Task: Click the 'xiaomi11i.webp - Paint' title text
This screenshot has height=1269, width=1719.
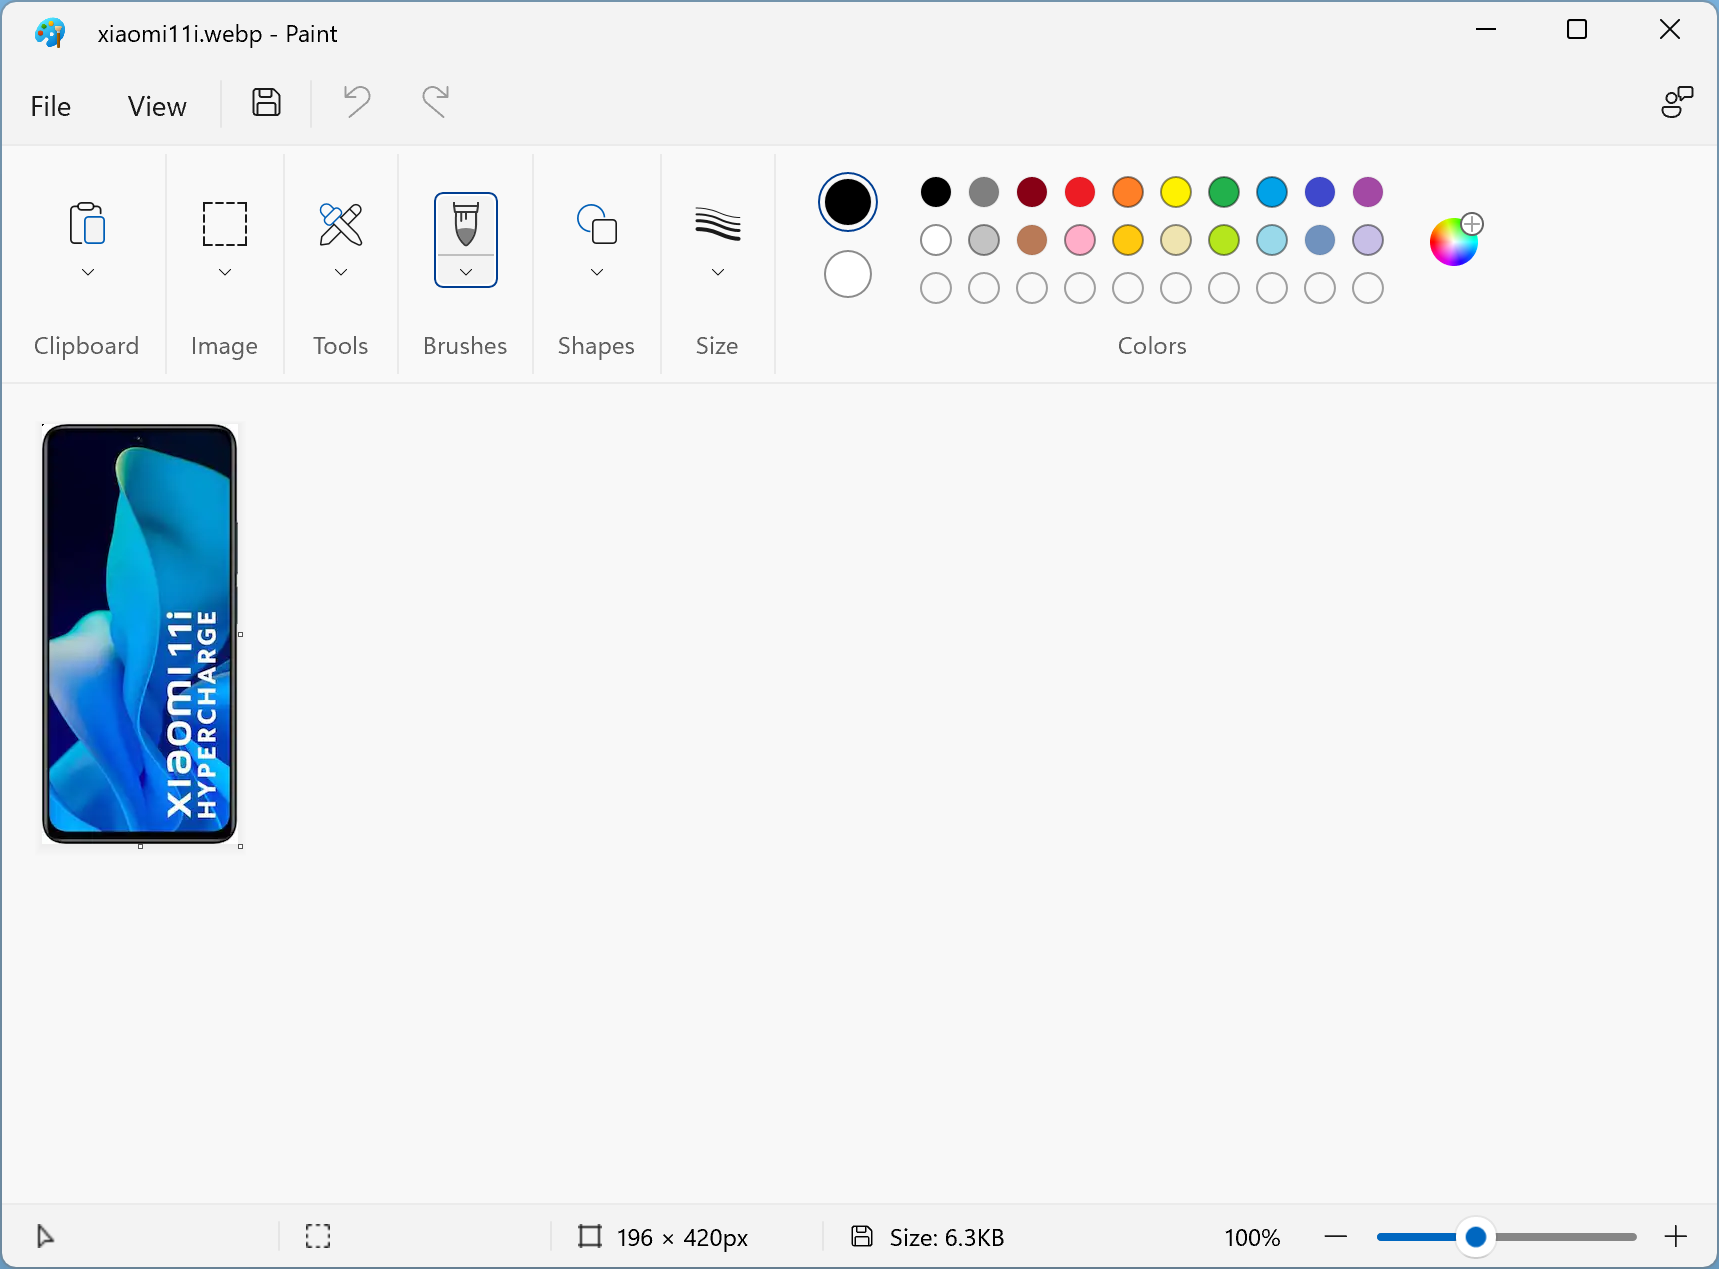Action: click(217, 34)
